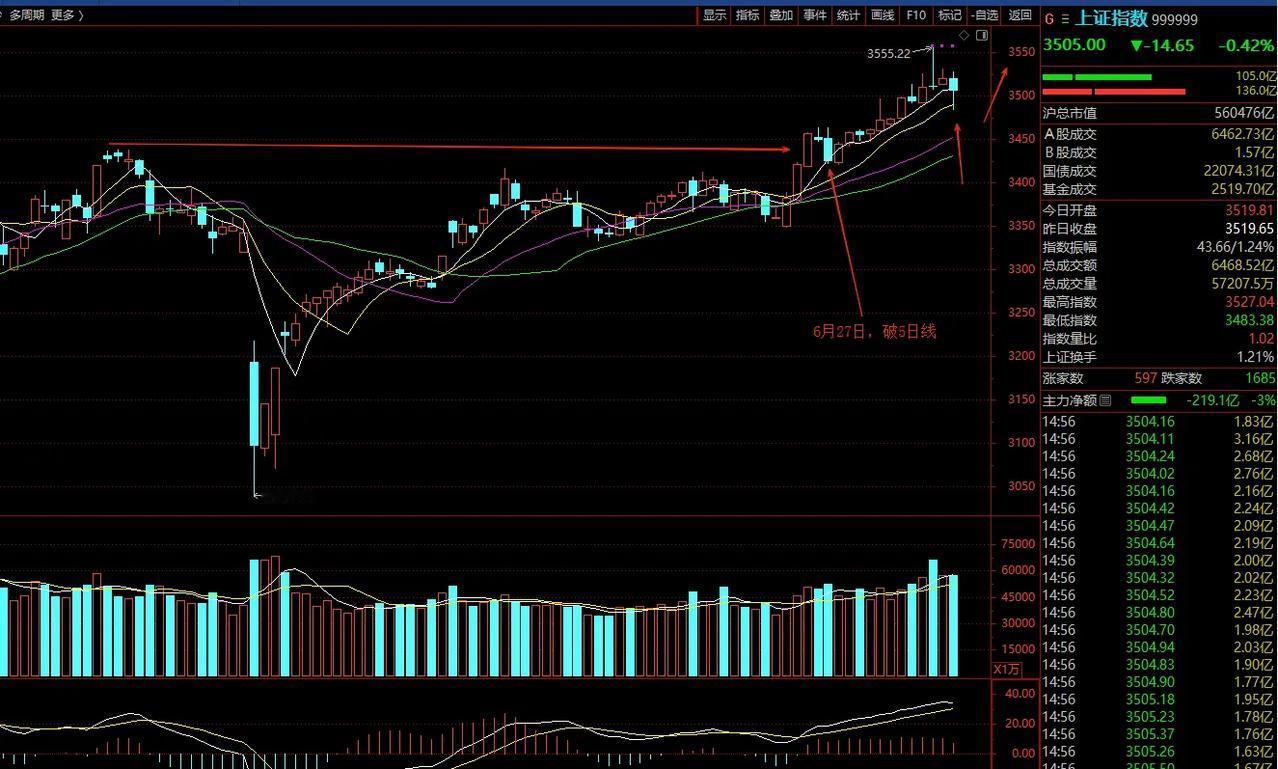Screen dimensions: 1278x769
Task: Click the 返回 back button
Action: pos(1020,15)
